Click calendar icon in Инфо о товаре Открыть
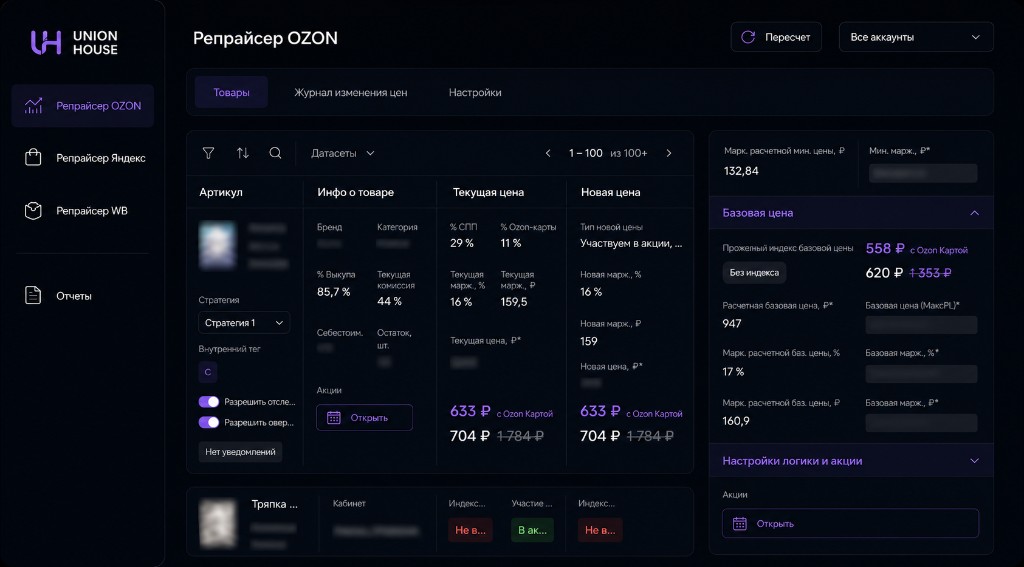The width and height of the screenshot is (1024, 567). pos(334,417)
